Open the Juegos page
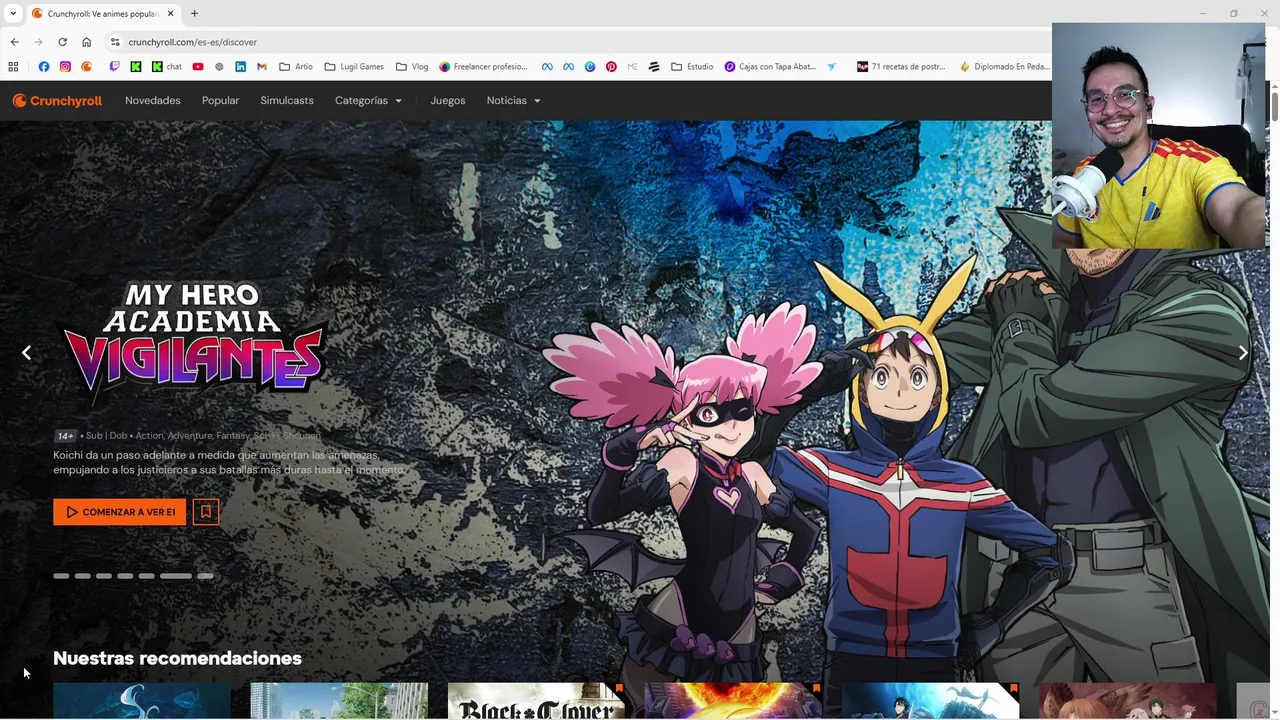 point(448,100)
